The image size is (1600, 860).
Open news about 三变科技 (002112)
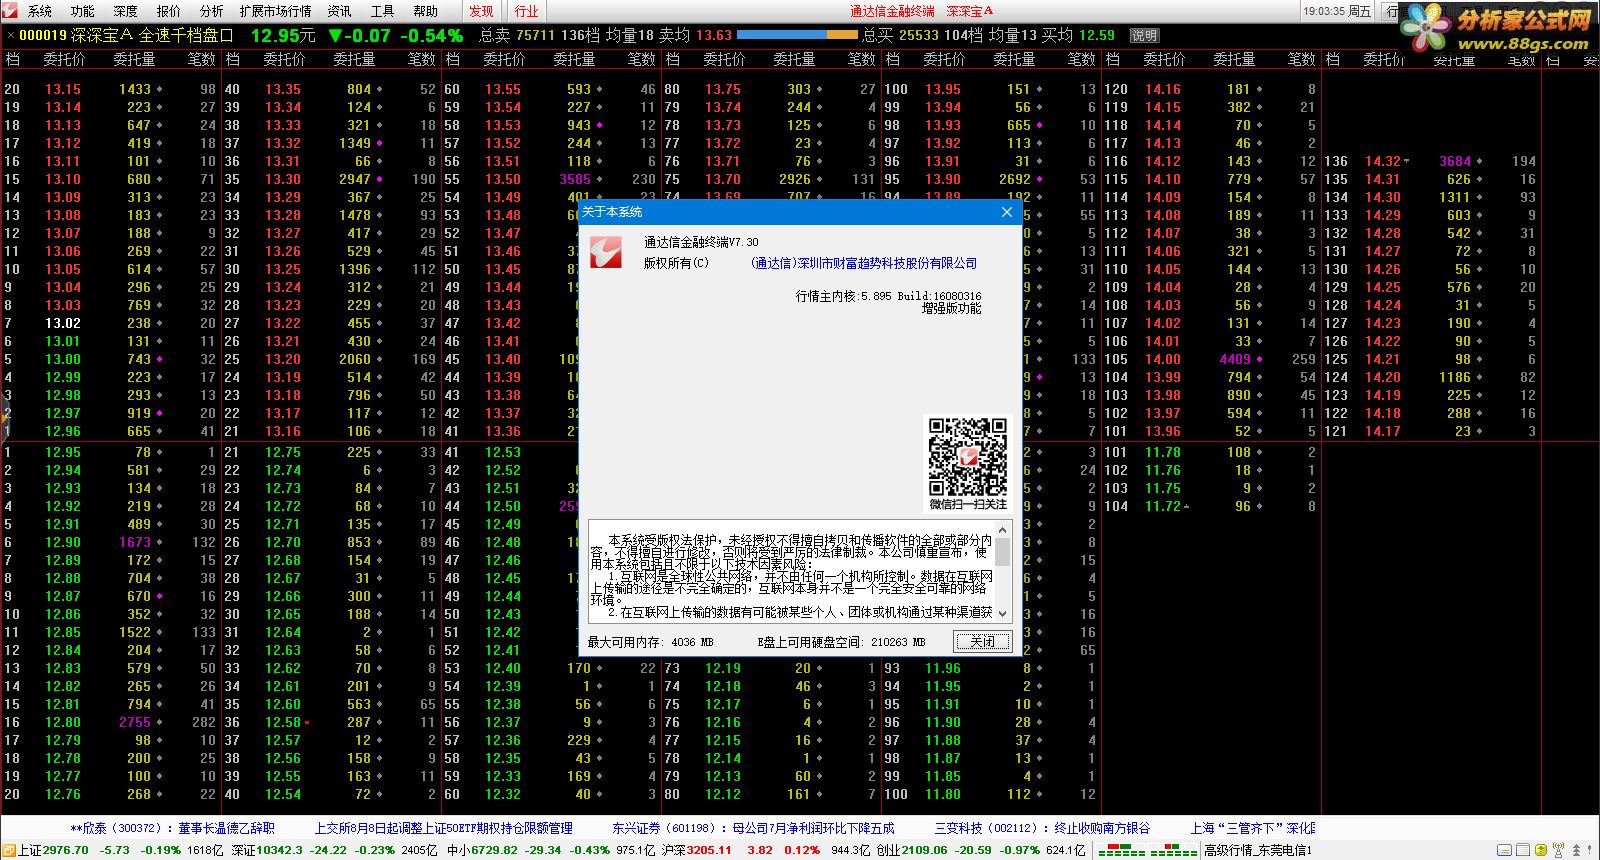(x=1042, y=828)
